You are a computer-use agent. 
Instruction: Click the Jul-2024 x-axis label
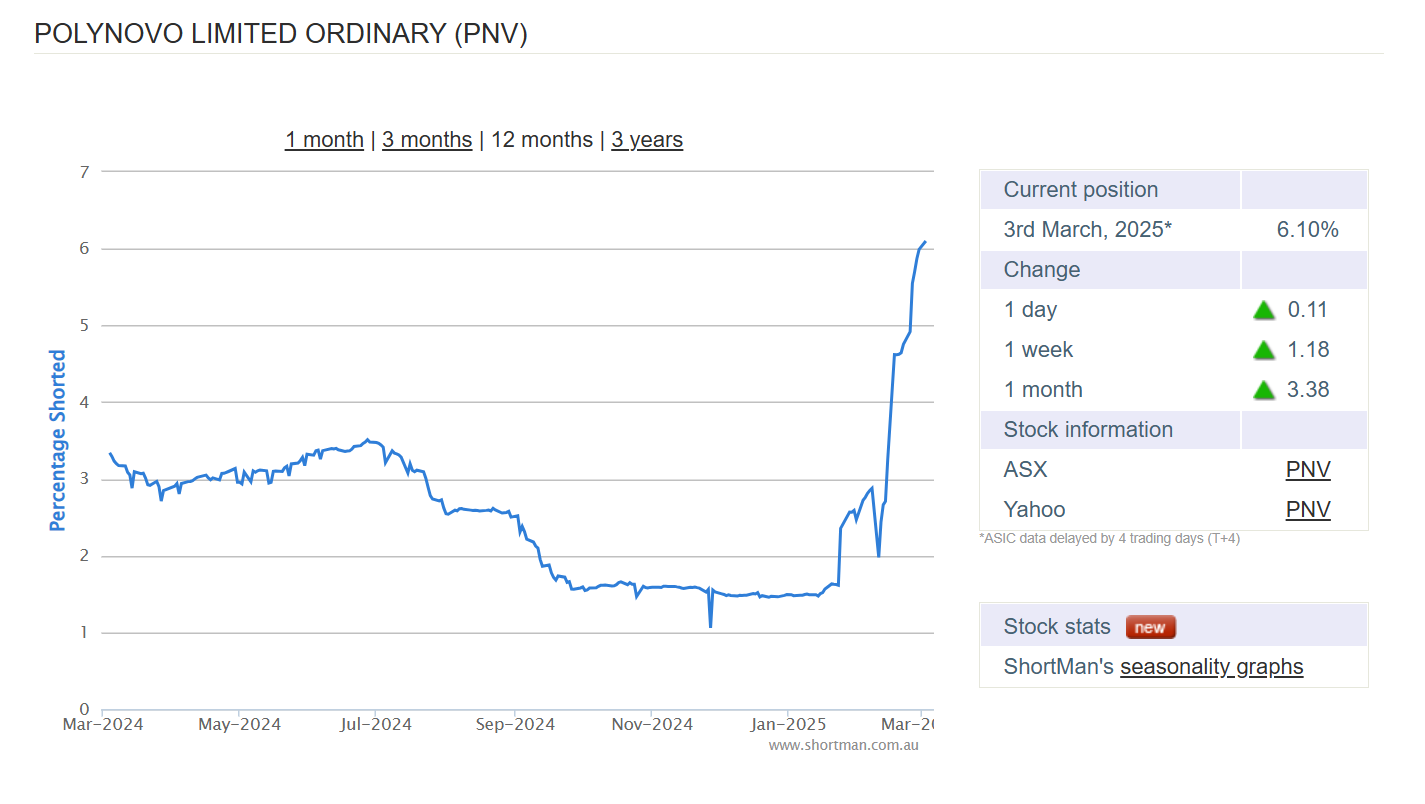[x=374, y=724]
